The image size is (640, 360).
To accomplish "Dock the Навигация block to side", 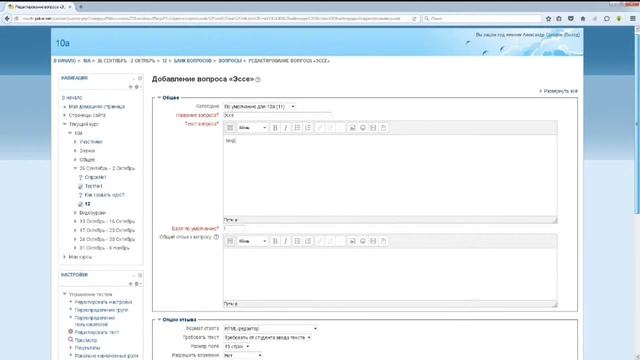I will (x=140, y=78).
